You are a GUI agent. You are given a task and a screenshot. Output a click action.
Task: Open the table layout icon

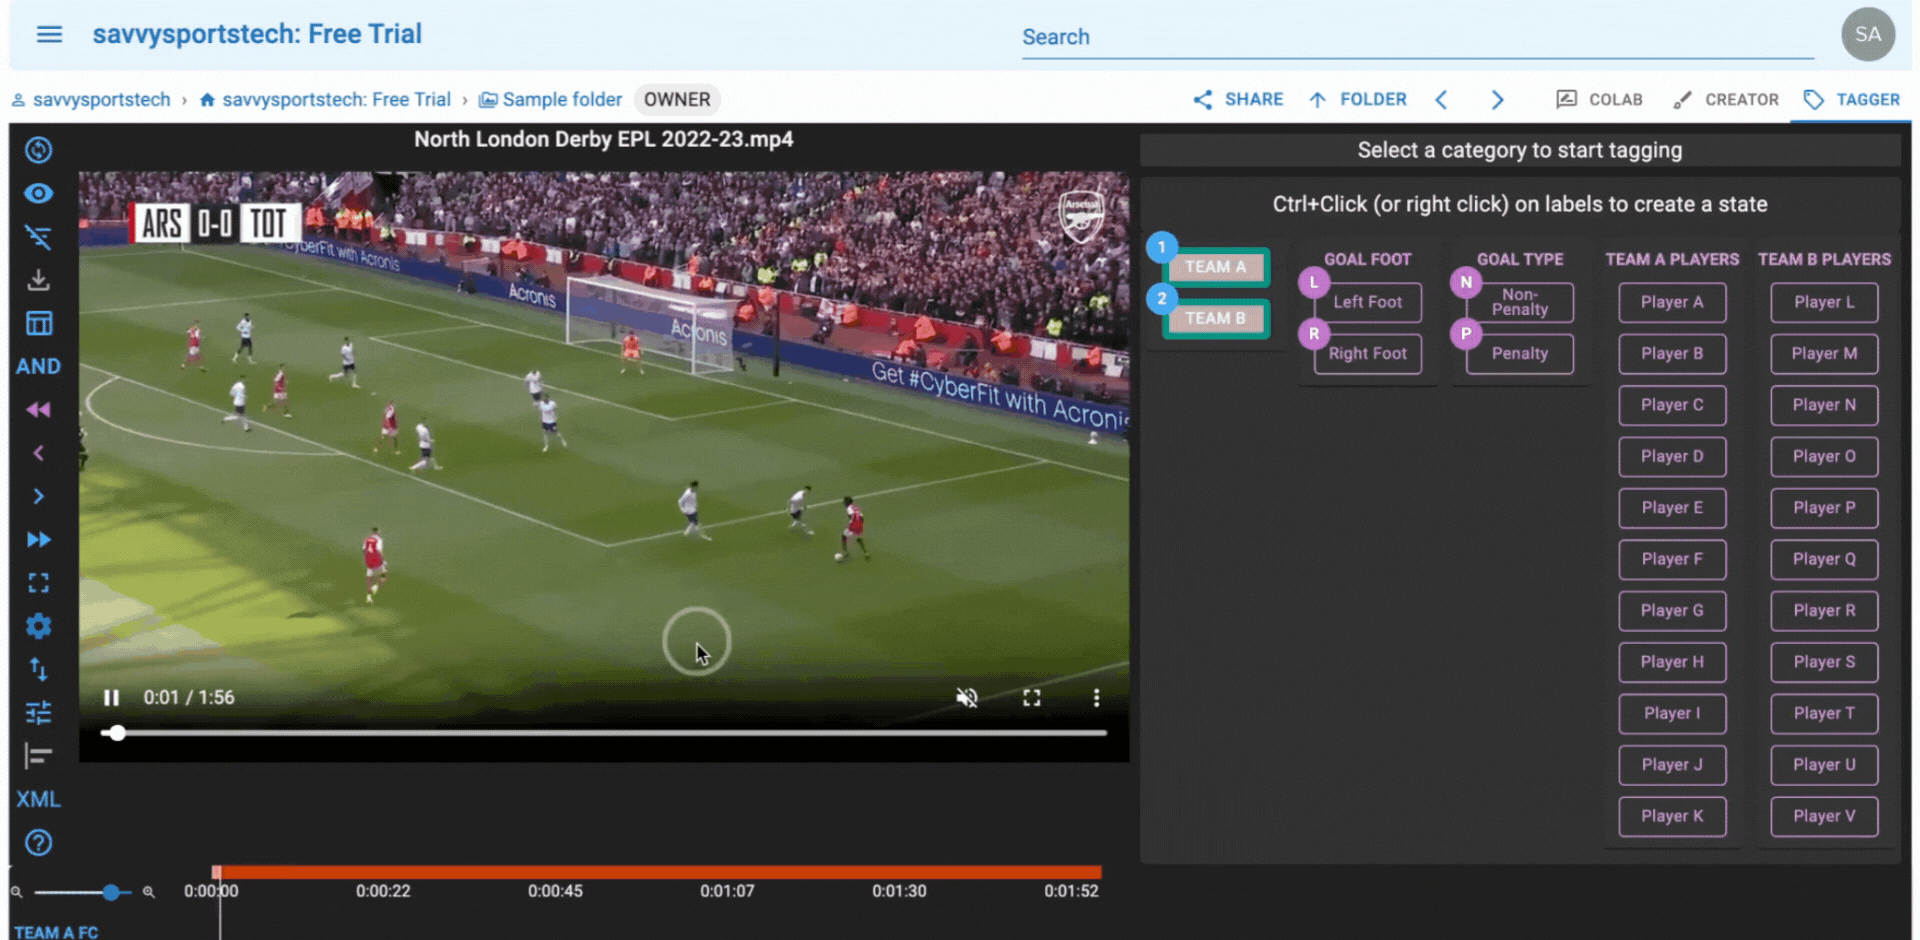pyautogui.click(x=38, y=323)
